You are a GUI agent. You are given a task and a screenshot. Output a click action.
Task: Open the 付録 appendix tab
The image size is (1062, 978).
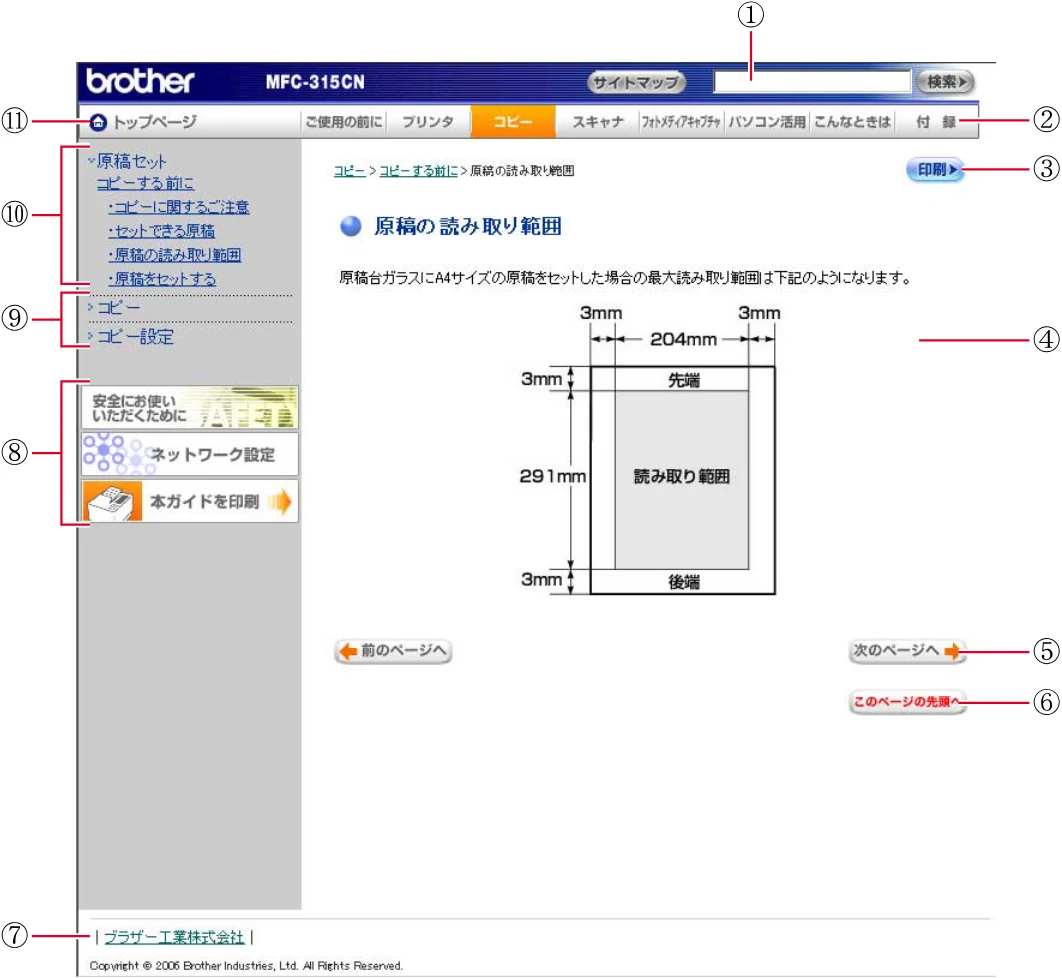tap(936, 122)
